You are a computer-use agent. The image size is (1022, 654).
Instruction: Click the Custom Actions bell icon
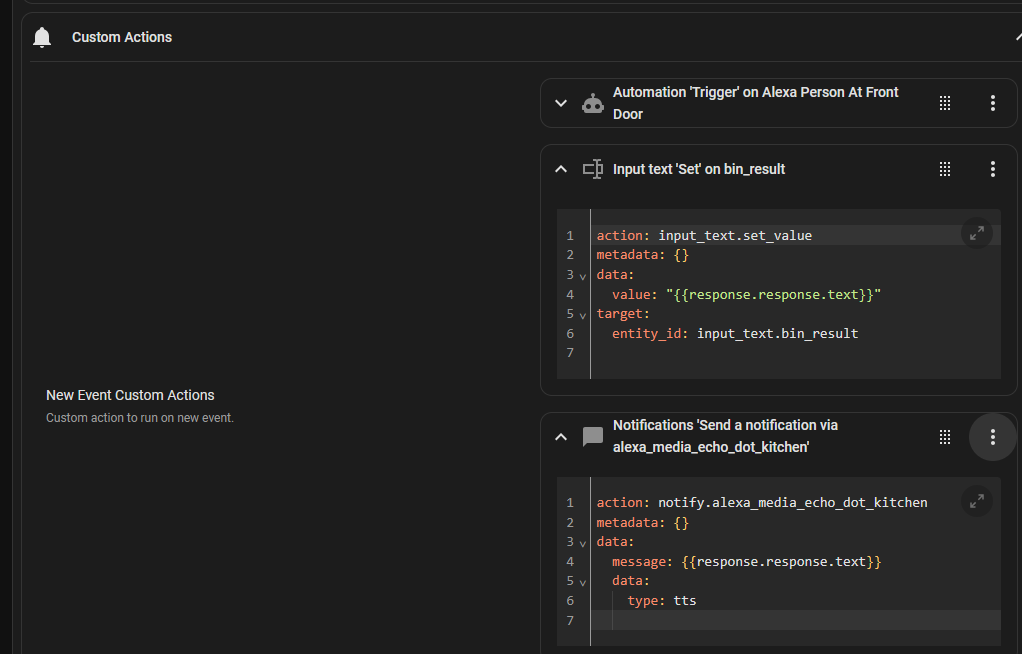[42, 37]
